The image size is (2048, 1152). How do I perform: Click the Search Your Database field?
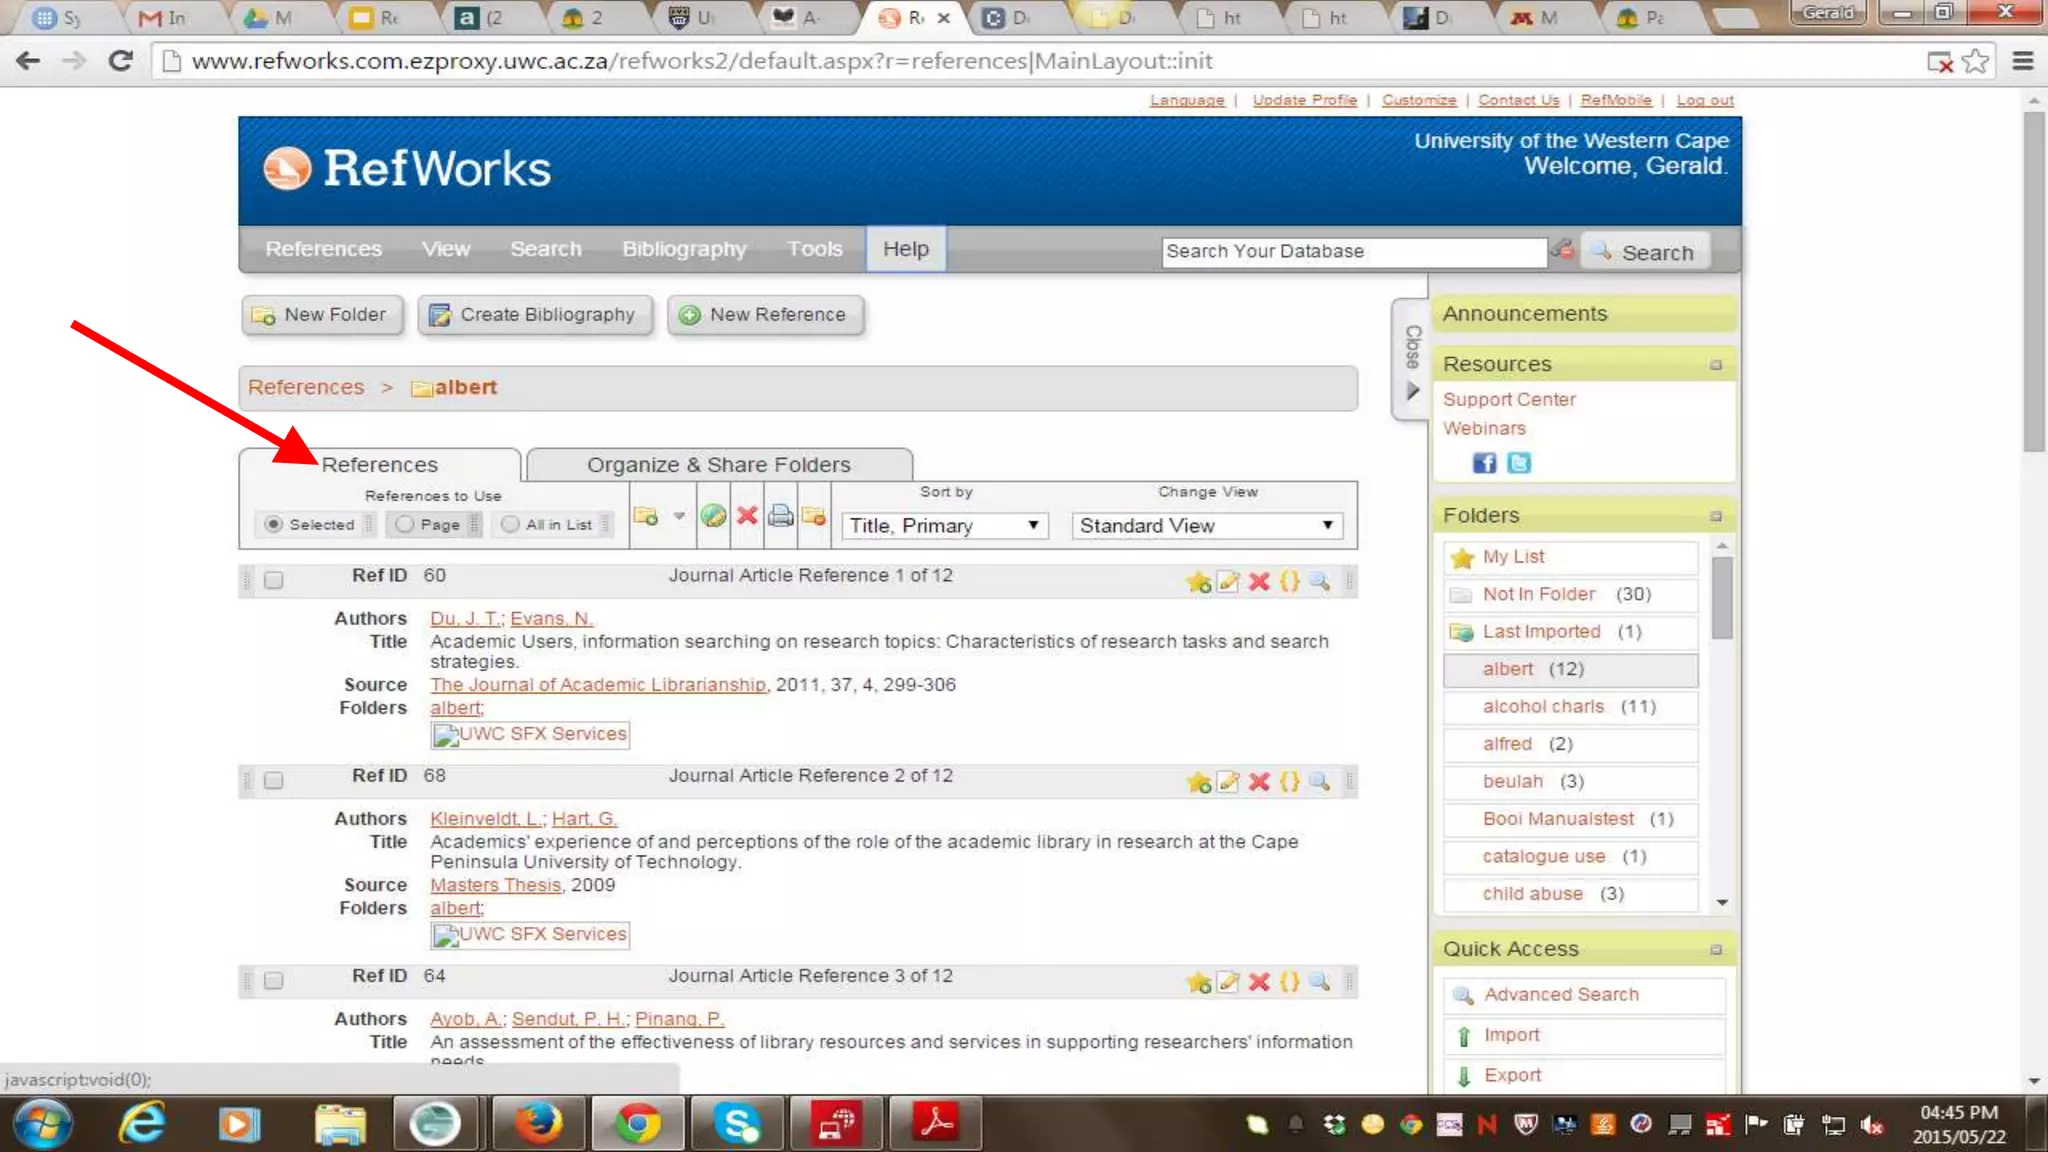click(1353, 252)
